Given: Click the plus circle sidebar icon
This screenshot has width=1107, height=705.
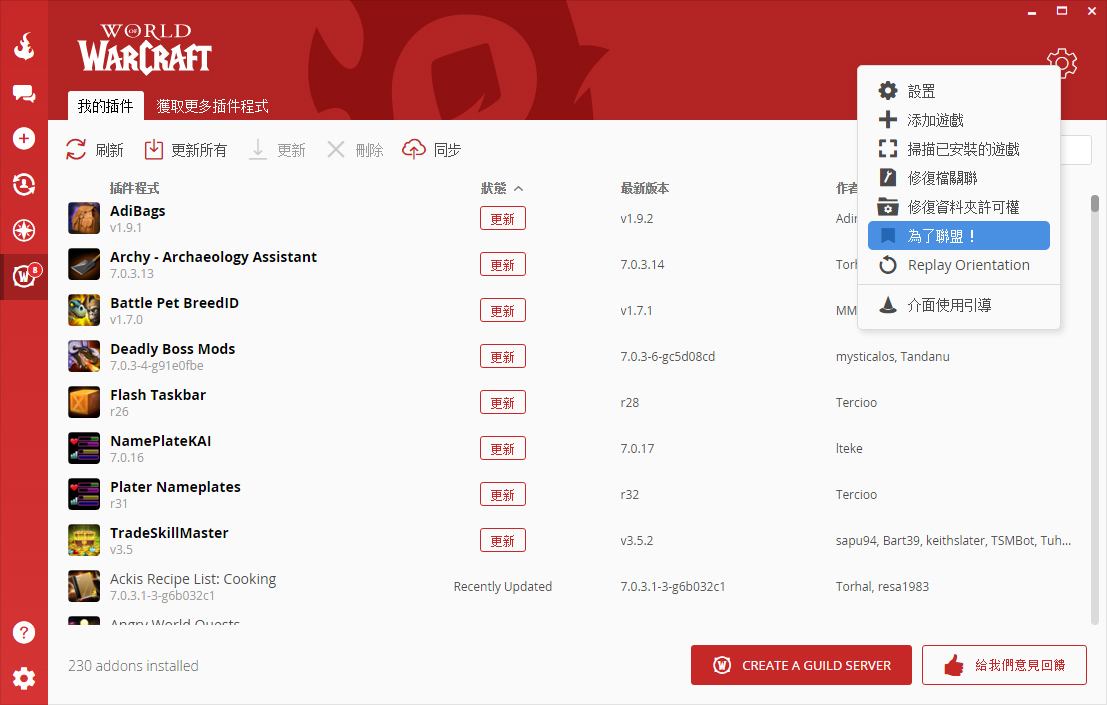Looking at the screenshot, I should tap(24, 138).
